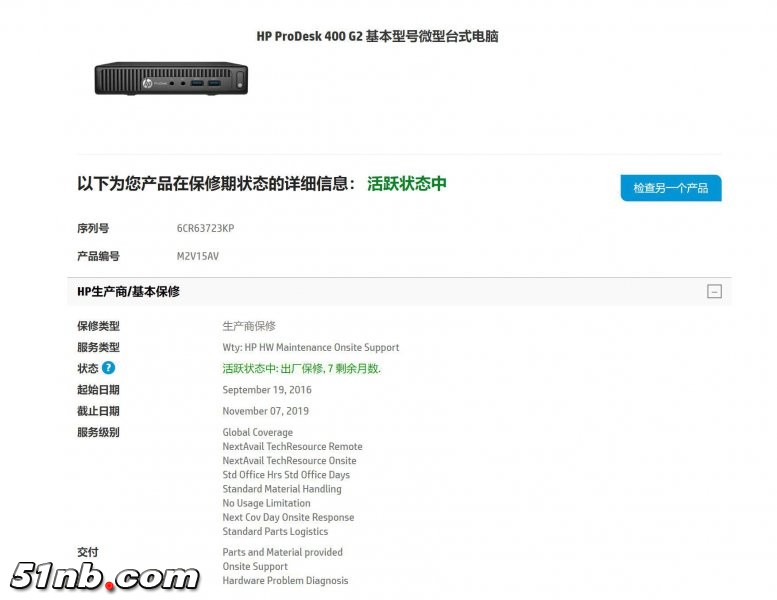
Task: Click the end date November 07, 2019
Action: tap(265, 411)
